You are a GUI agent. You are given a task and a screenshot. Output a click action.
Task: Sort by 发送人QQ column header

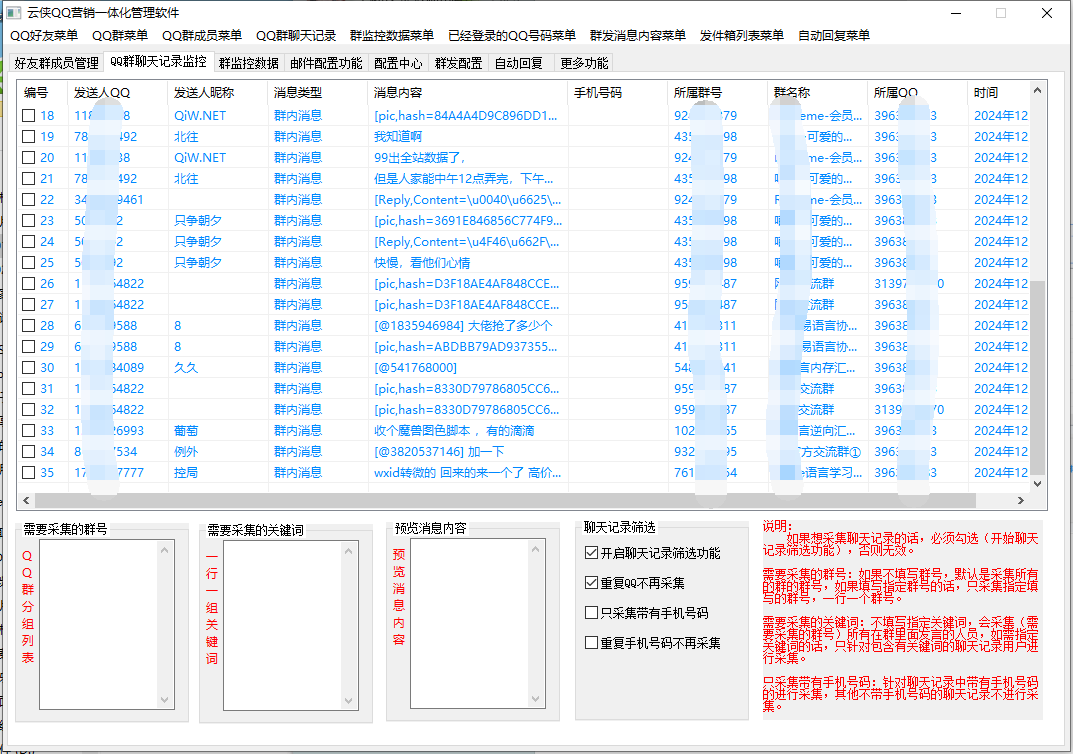[118, 92]
